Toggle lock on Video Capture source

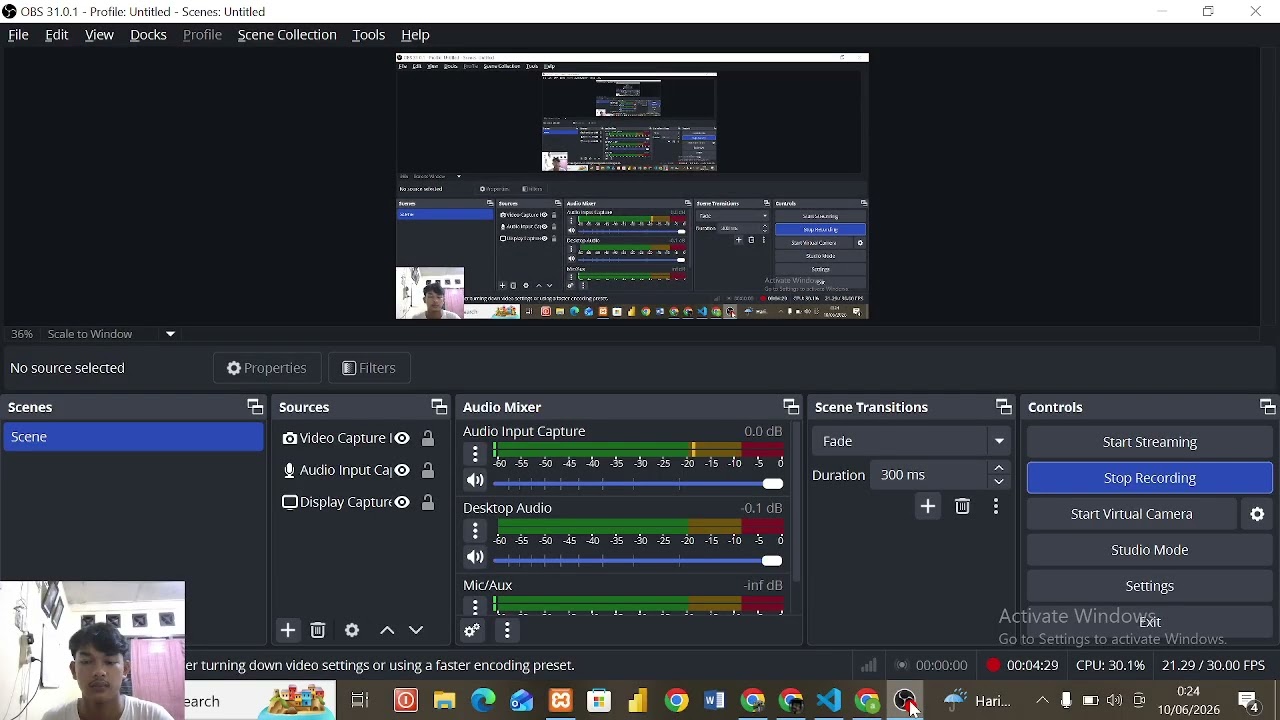pyautogui.click(x=428, y=439)
